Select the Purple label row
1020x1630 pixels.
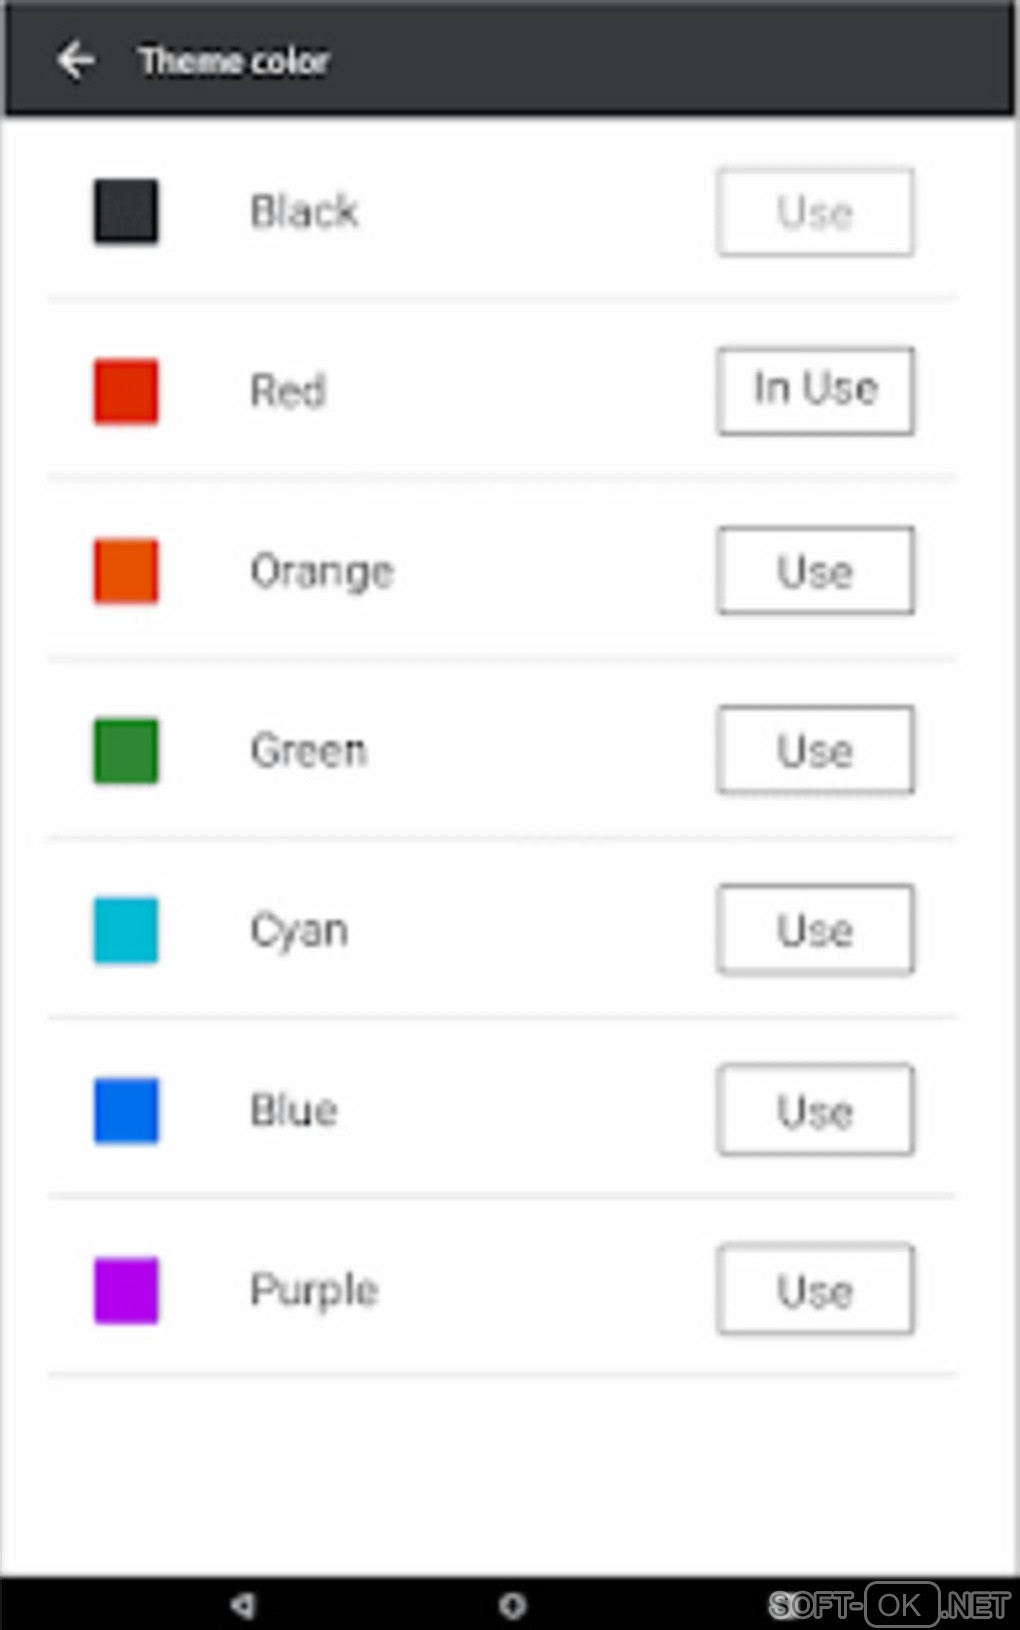click(314, 1290)
